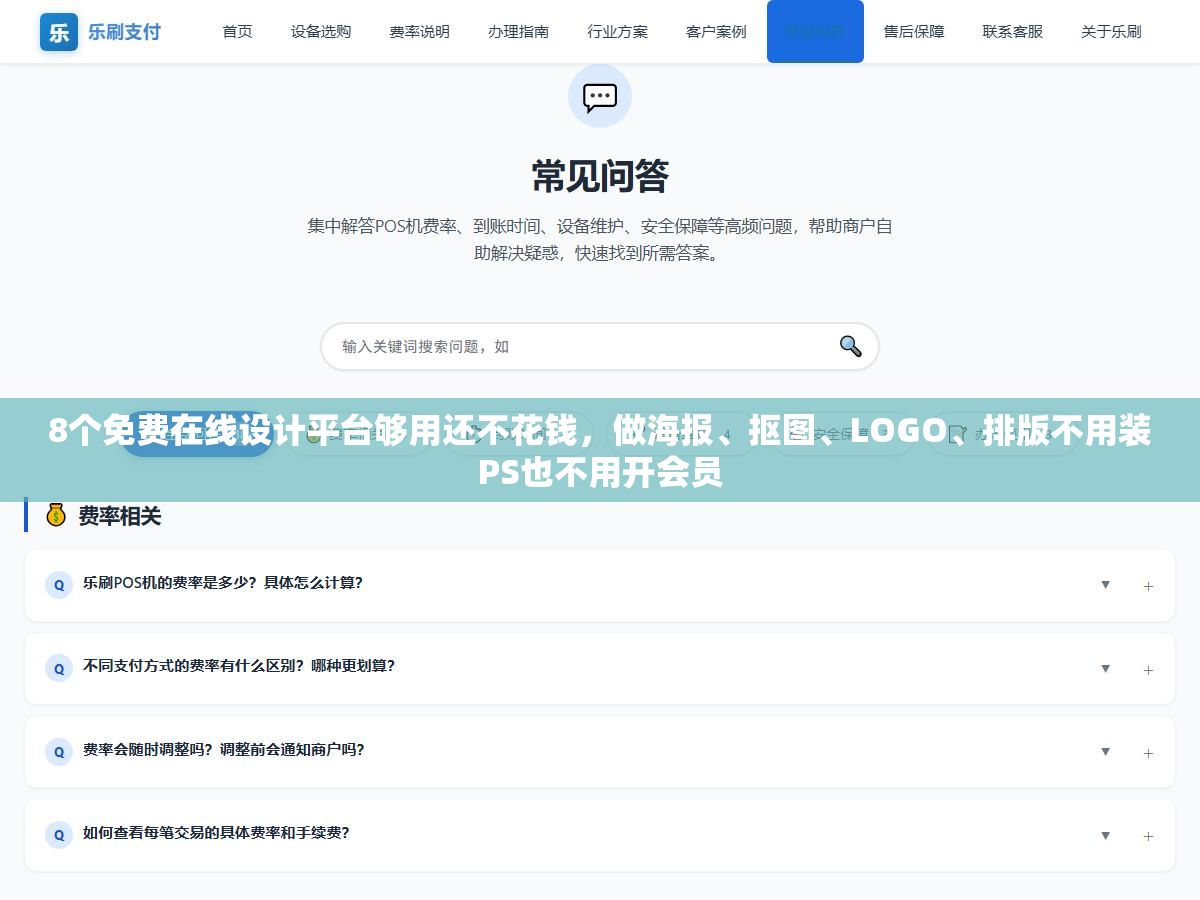
Task: Select 办理指南 in the top menu
Action: pyautogui.click(x=518, y=31)
